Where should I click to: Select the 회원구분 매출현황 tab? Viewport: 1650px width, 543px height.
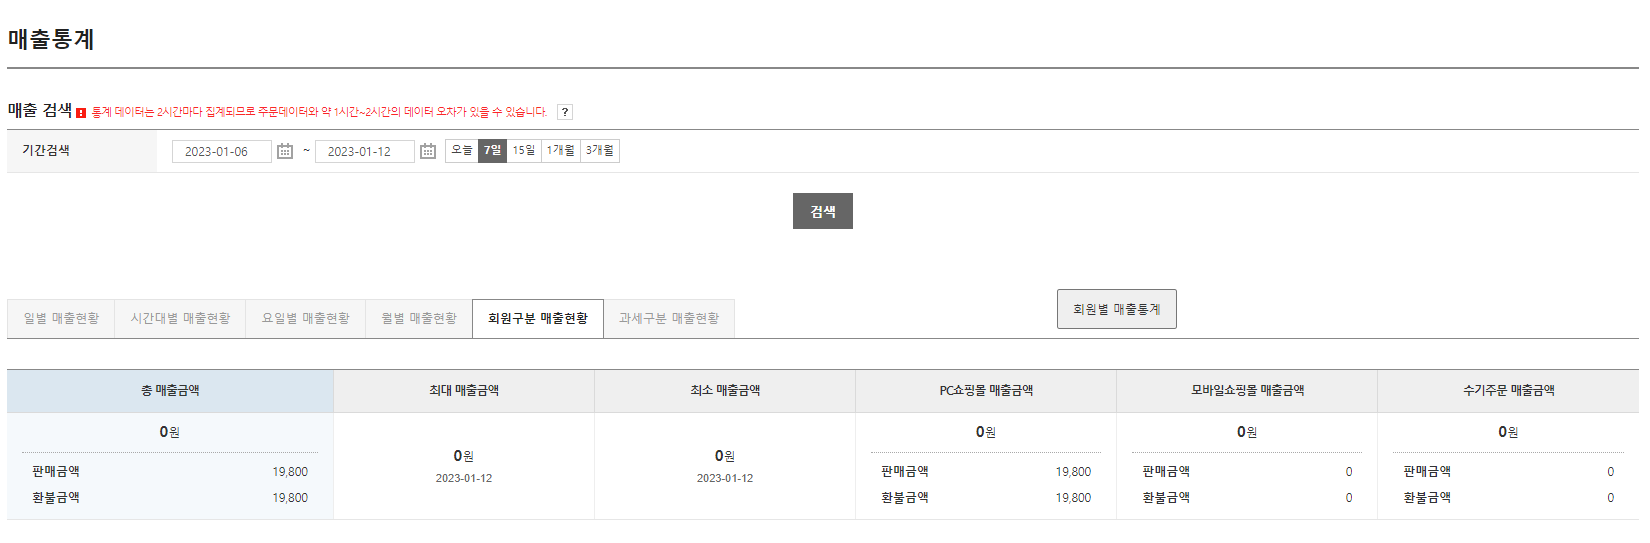click(538, 319)
